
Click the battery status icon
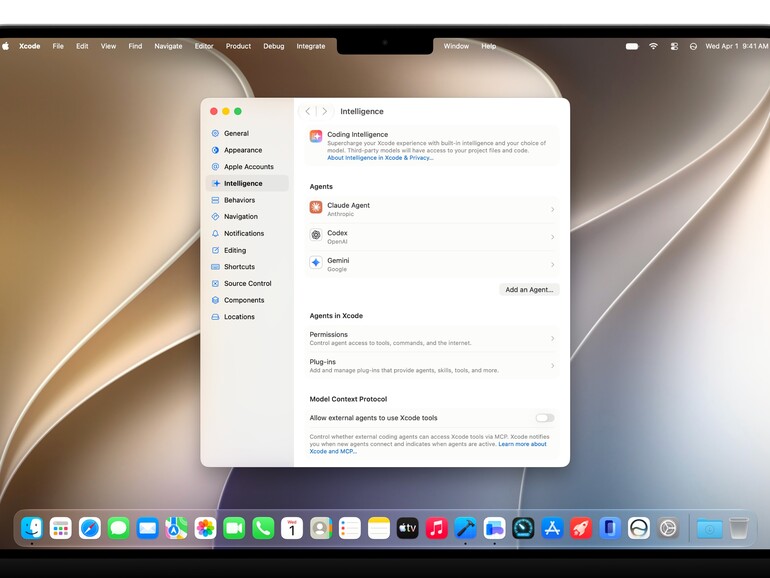tap(632, 46)
